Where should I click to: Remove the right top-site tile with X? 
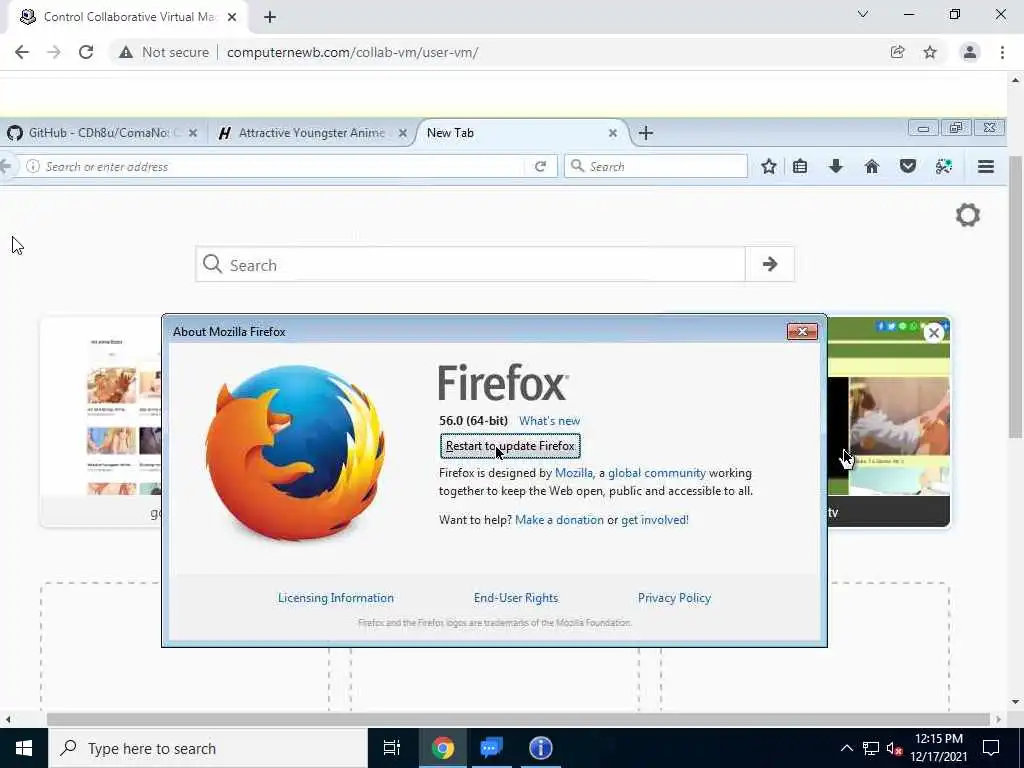coord(934,333)
